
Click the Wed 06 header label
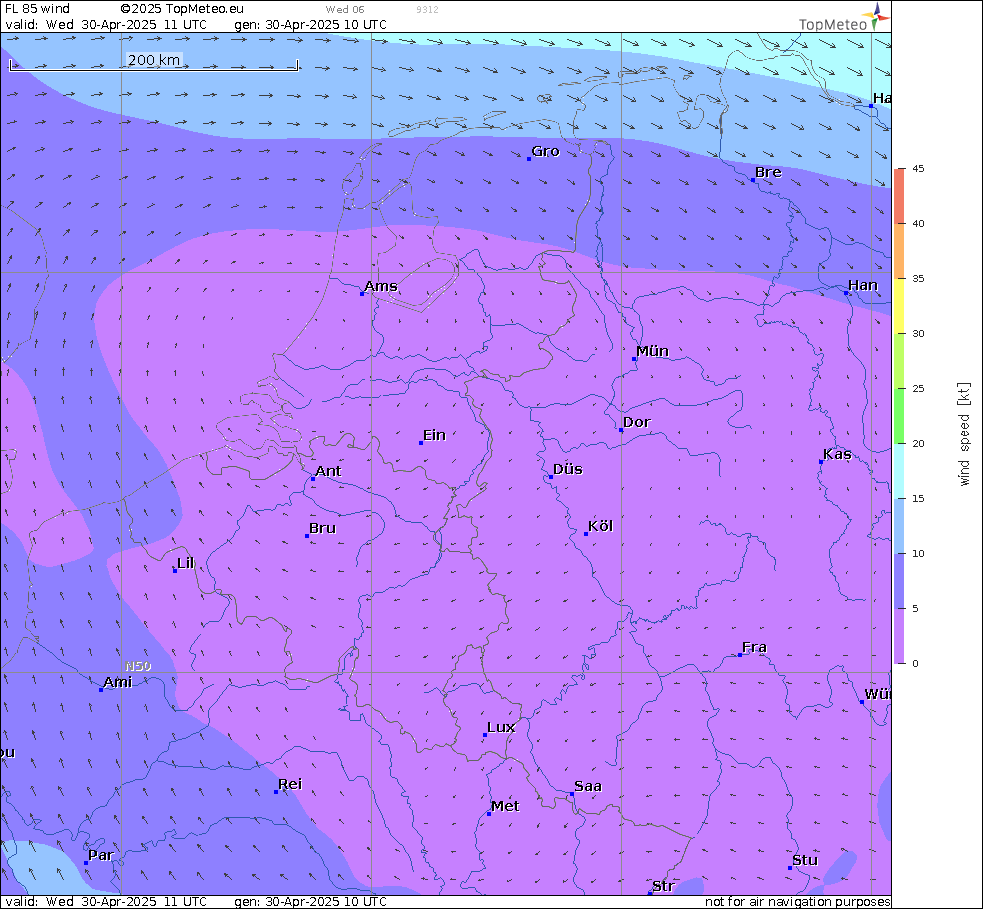345,9
